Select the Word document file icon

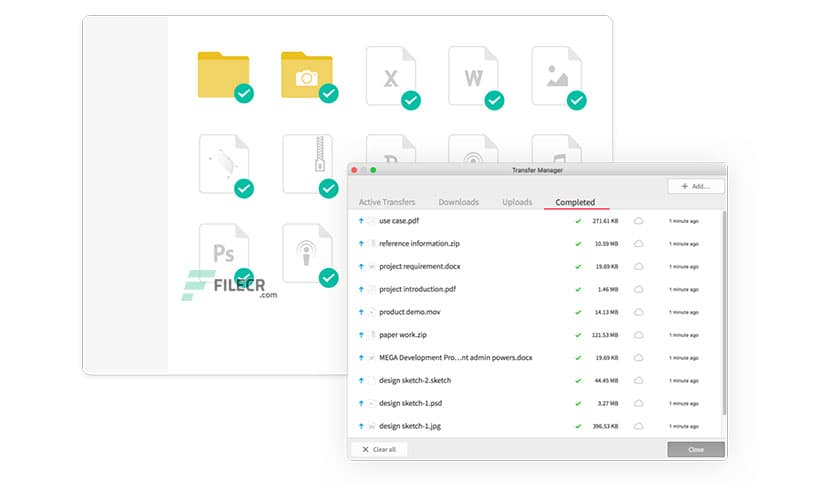tap(473, 76)
